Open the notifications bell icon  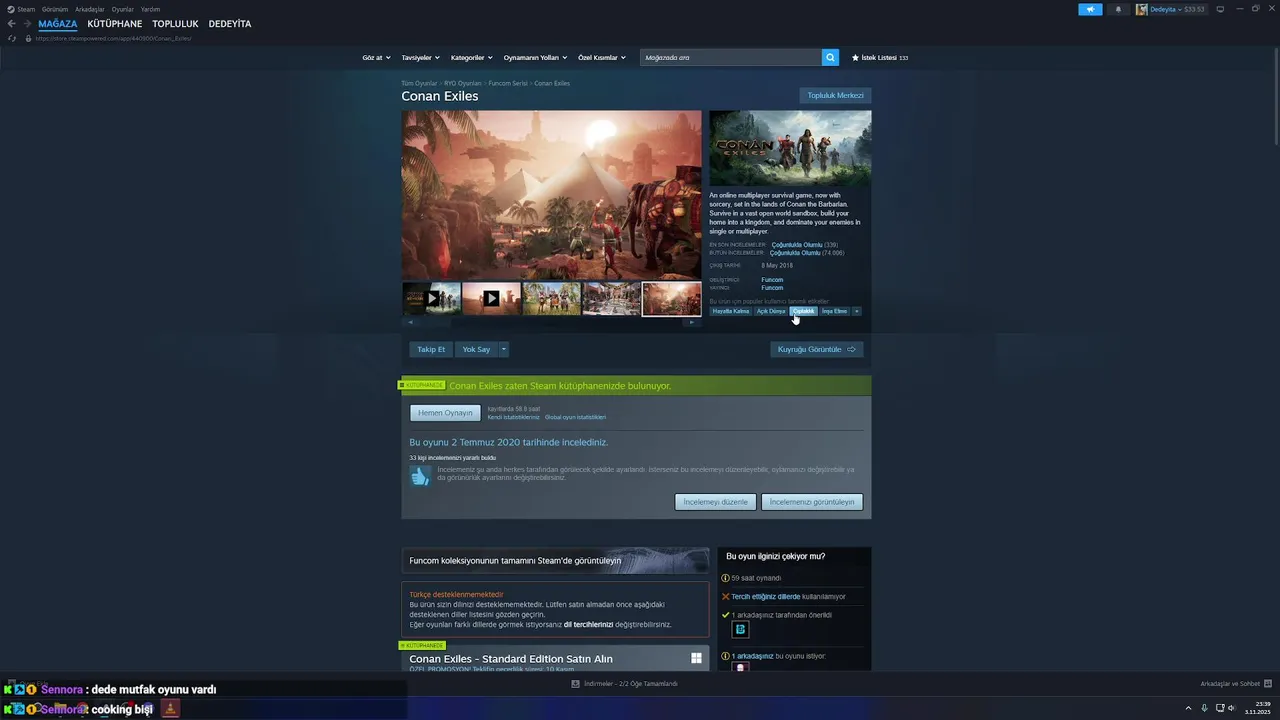pos(1118,9)
